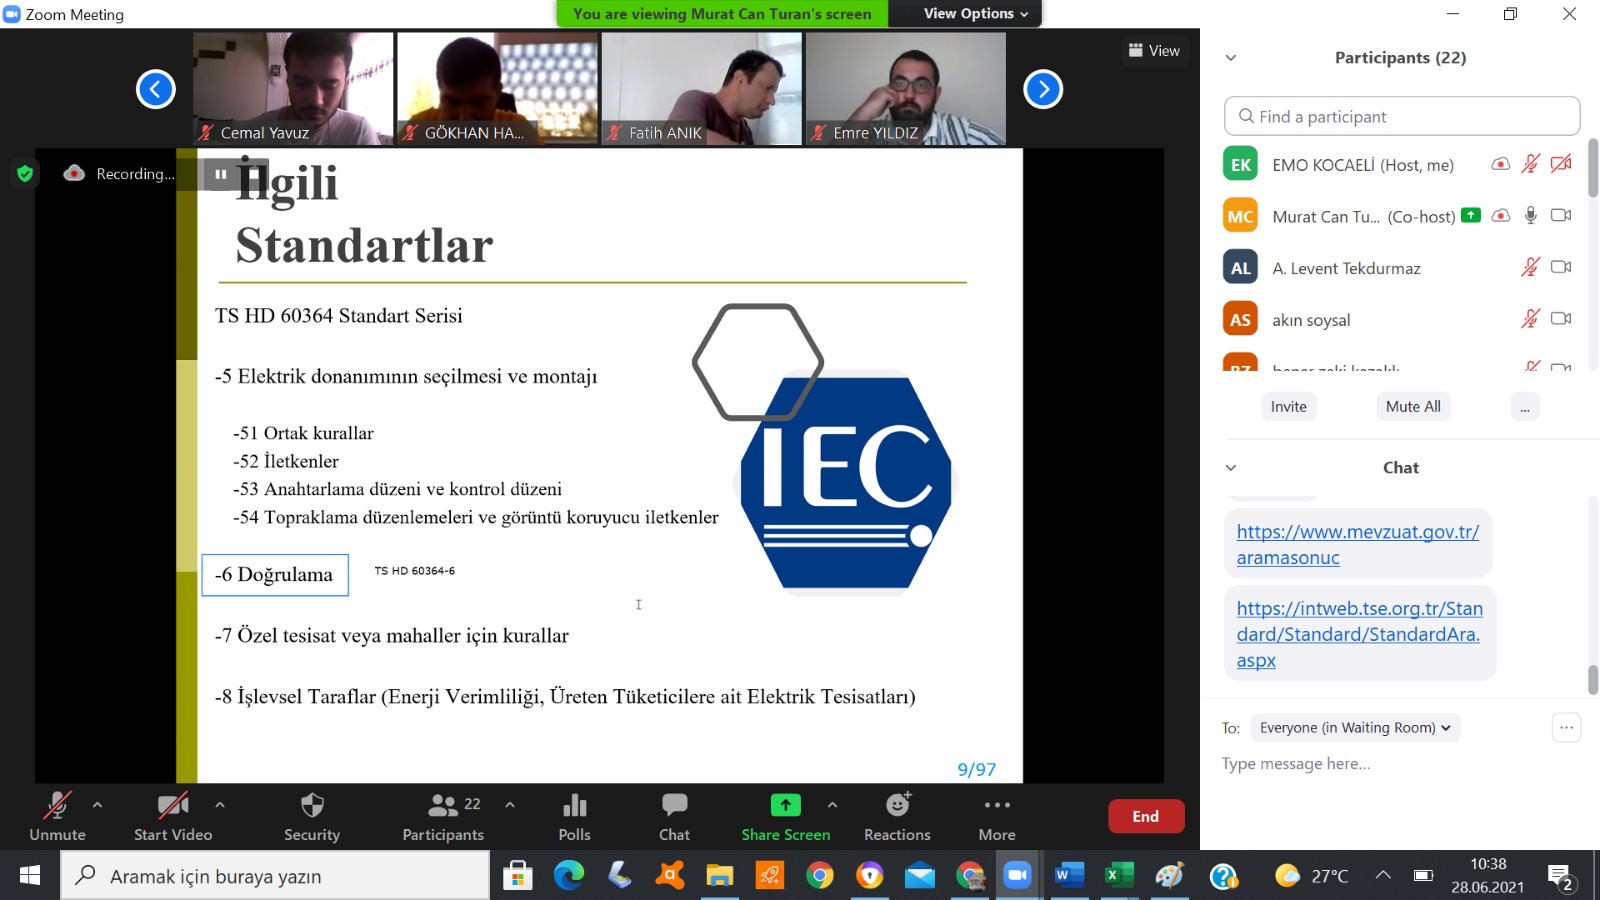Viewport: 1600px width, 900px height.
Task: Open the View layout button
Action: pyautogui.click(x=1154, y=50)
